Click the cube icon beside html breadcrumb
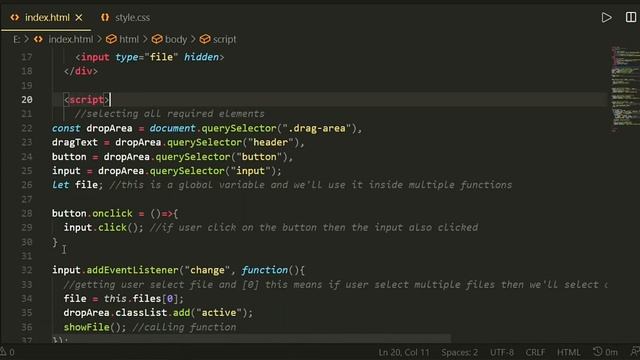This screenshot has height=360, width=640. 111,39
